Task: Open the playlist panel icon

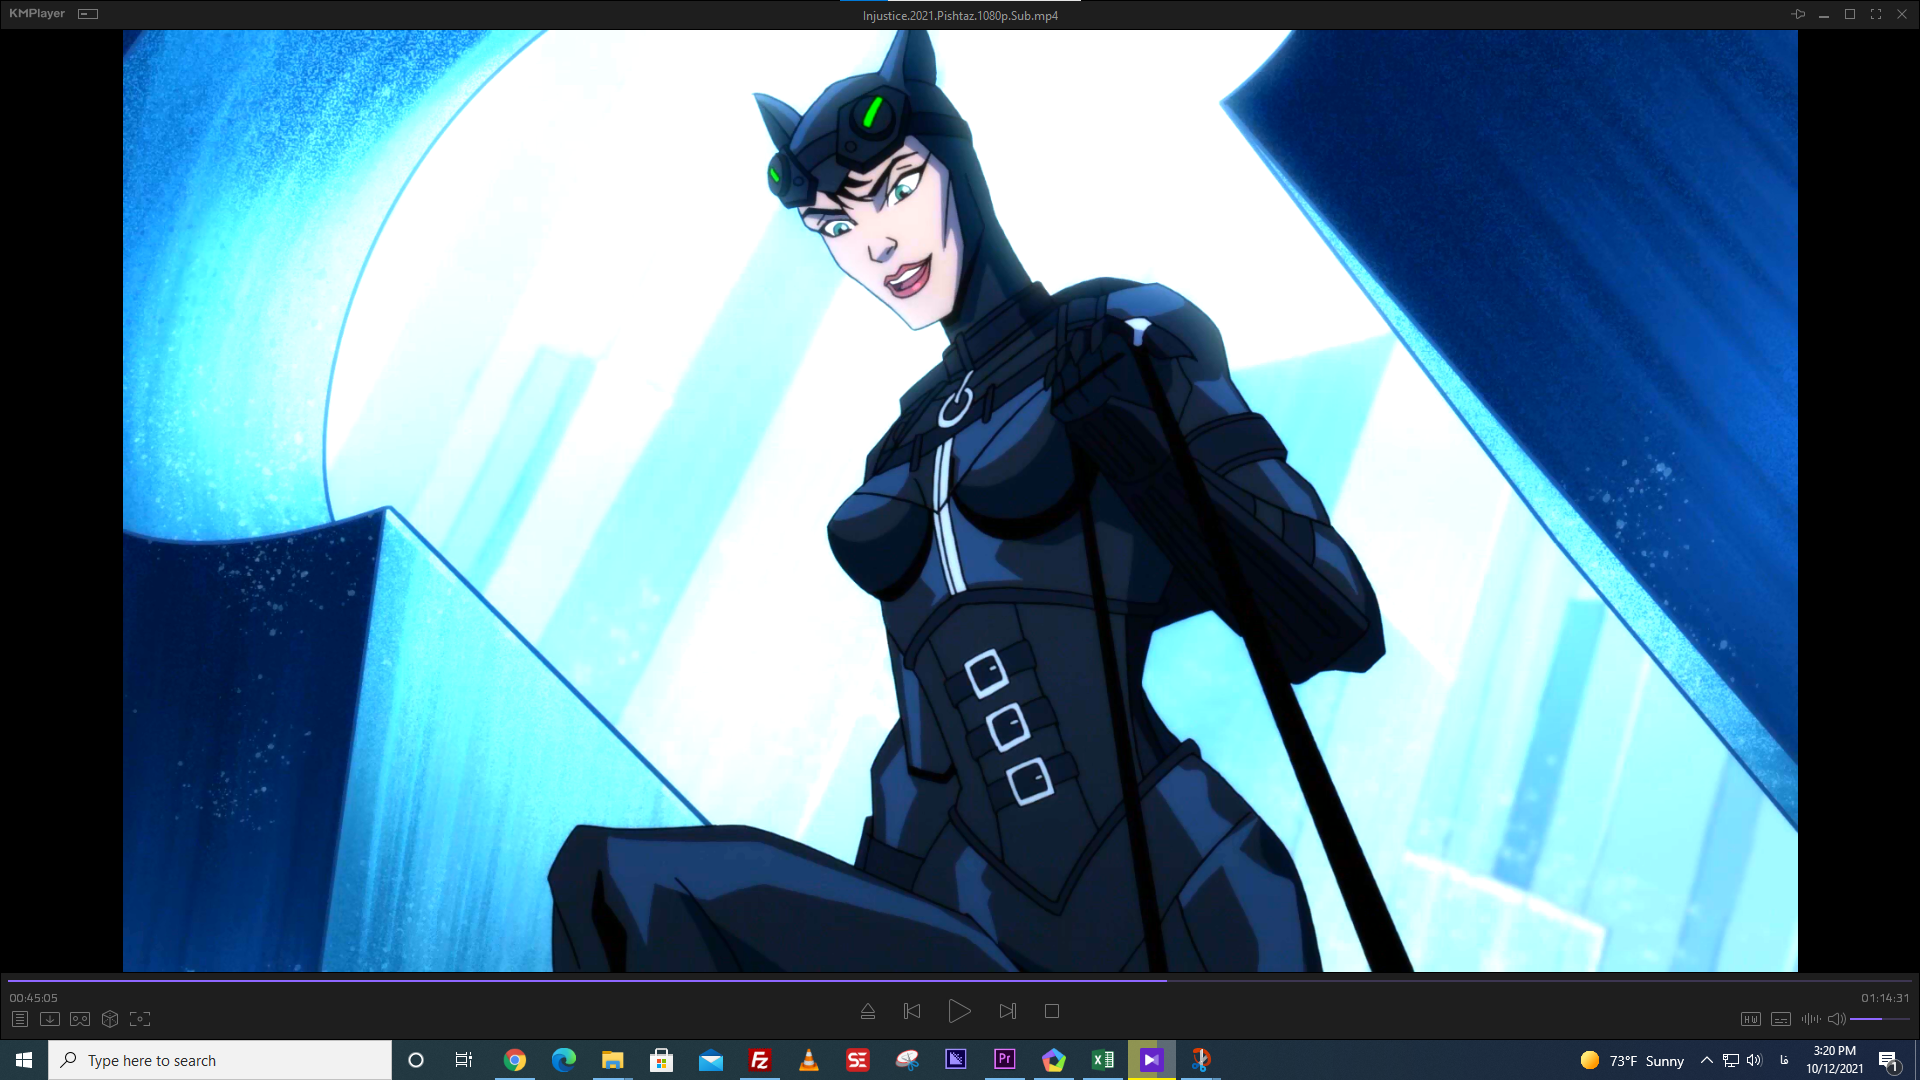Action: point(19,1019)
